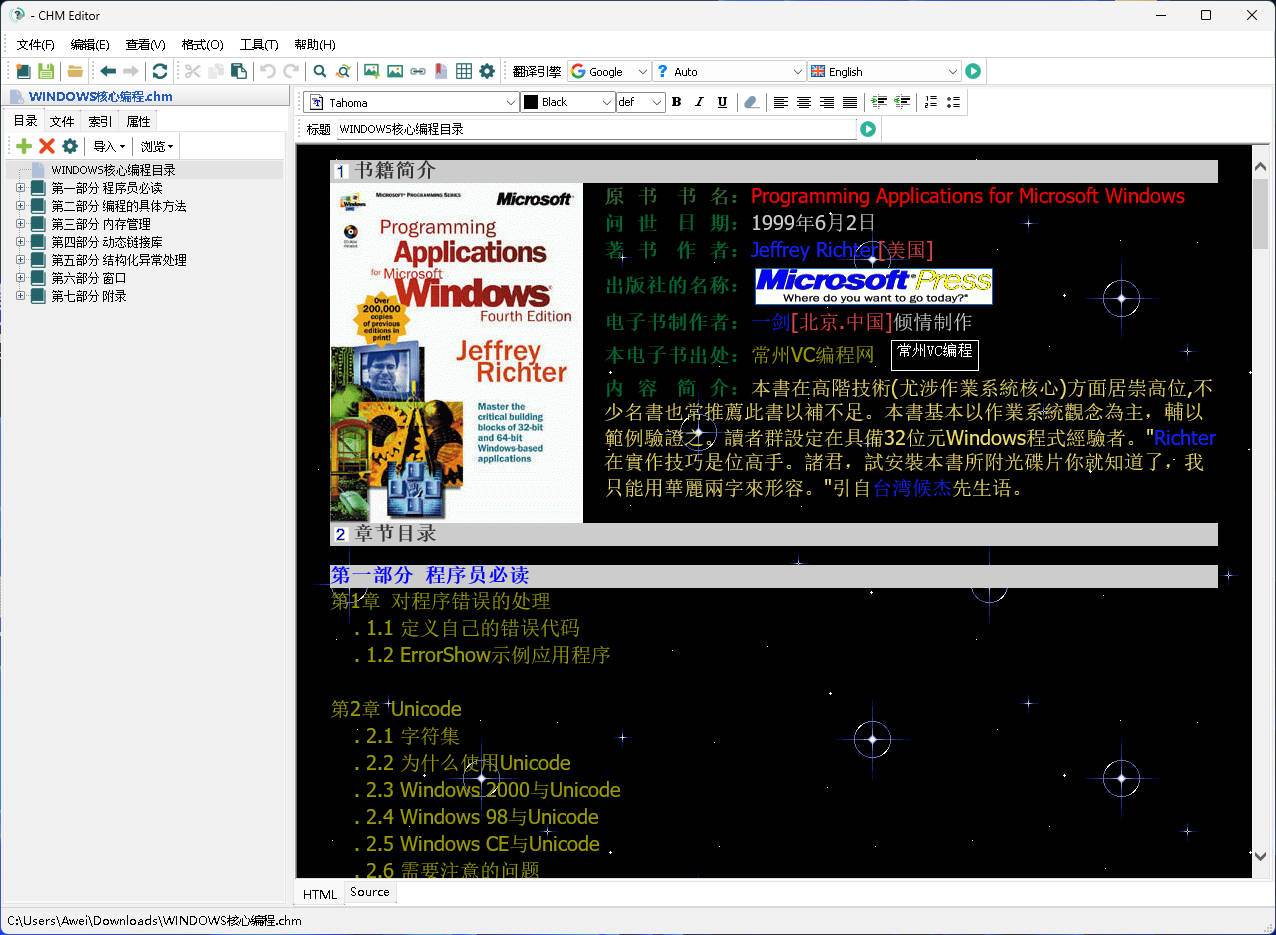The width and height of the screenshot is (1276, 935).
Task: Add a contents item with green plus
Action: tap(24, 146)
